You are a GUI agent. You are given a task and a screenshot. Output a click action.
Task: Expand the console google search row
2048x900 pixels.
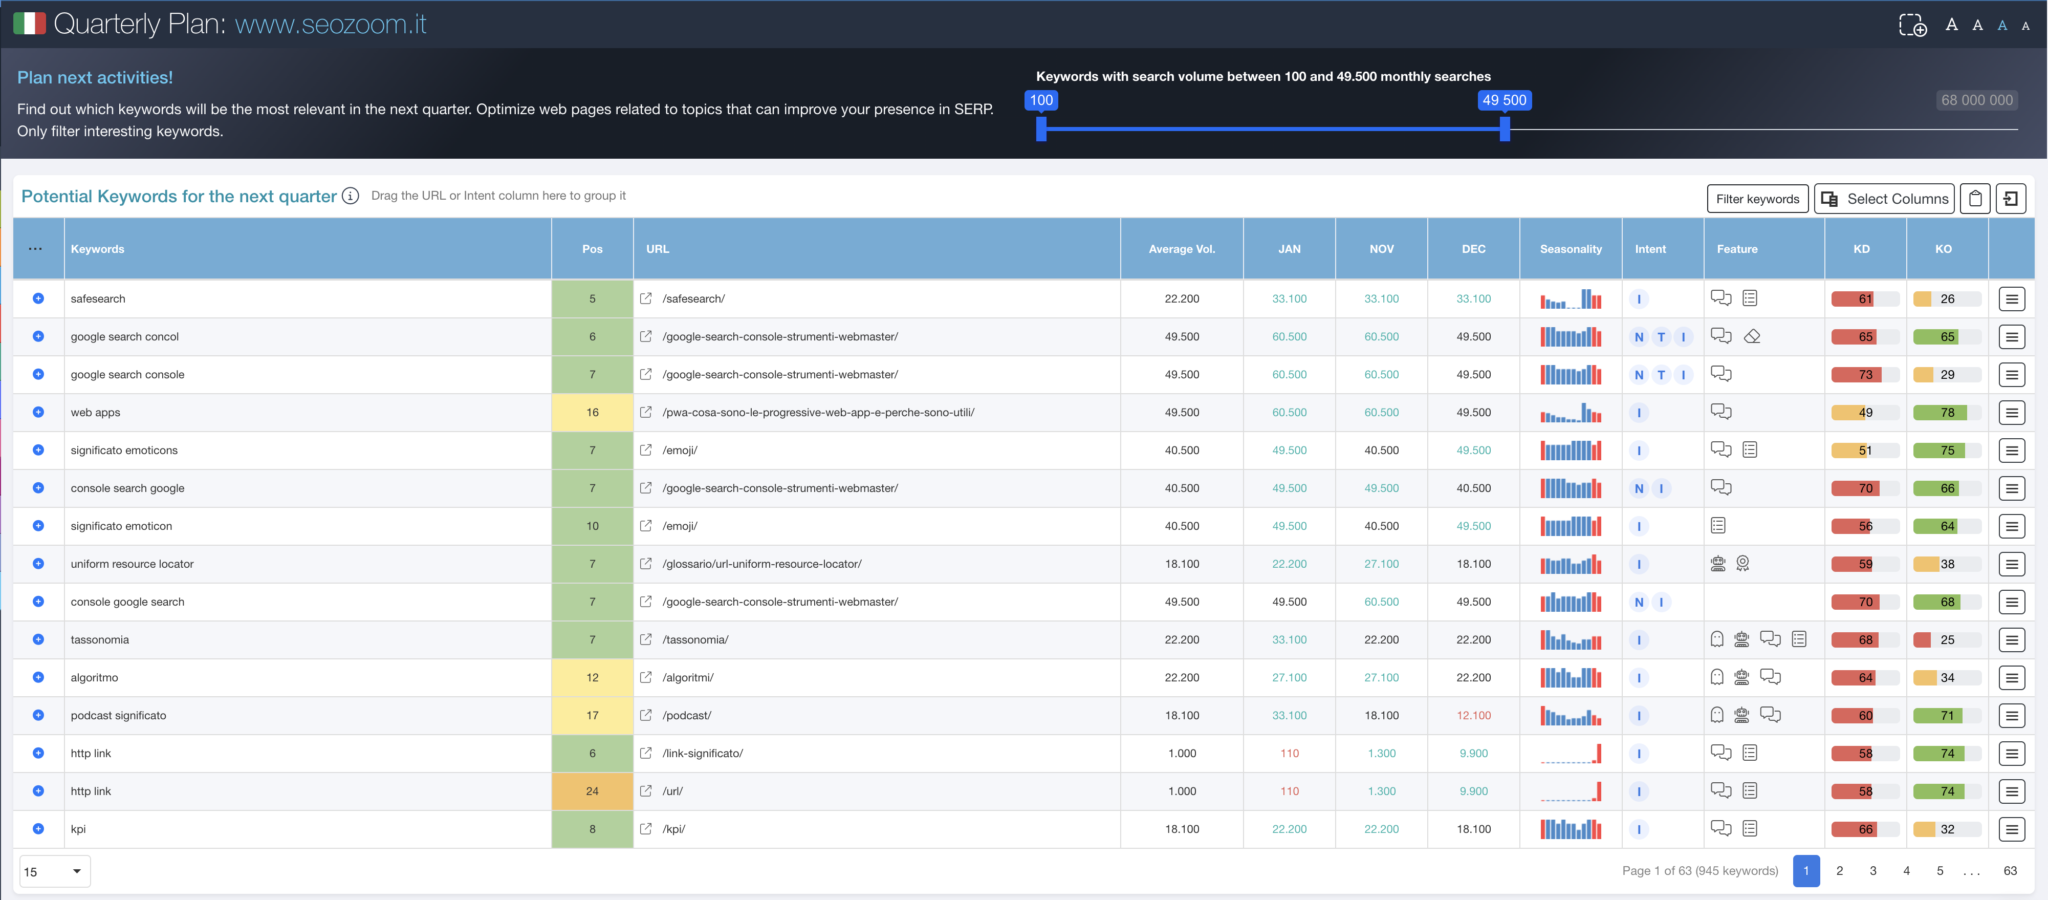click(38, 602)
